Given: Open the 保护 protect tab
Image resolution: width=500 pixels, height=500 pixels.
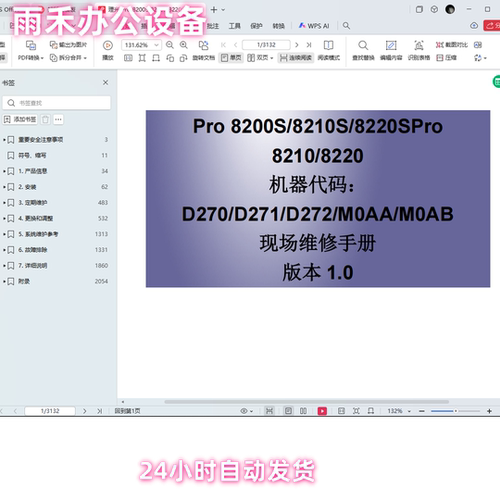Looking at the screenshot, I should click(256, 26).
